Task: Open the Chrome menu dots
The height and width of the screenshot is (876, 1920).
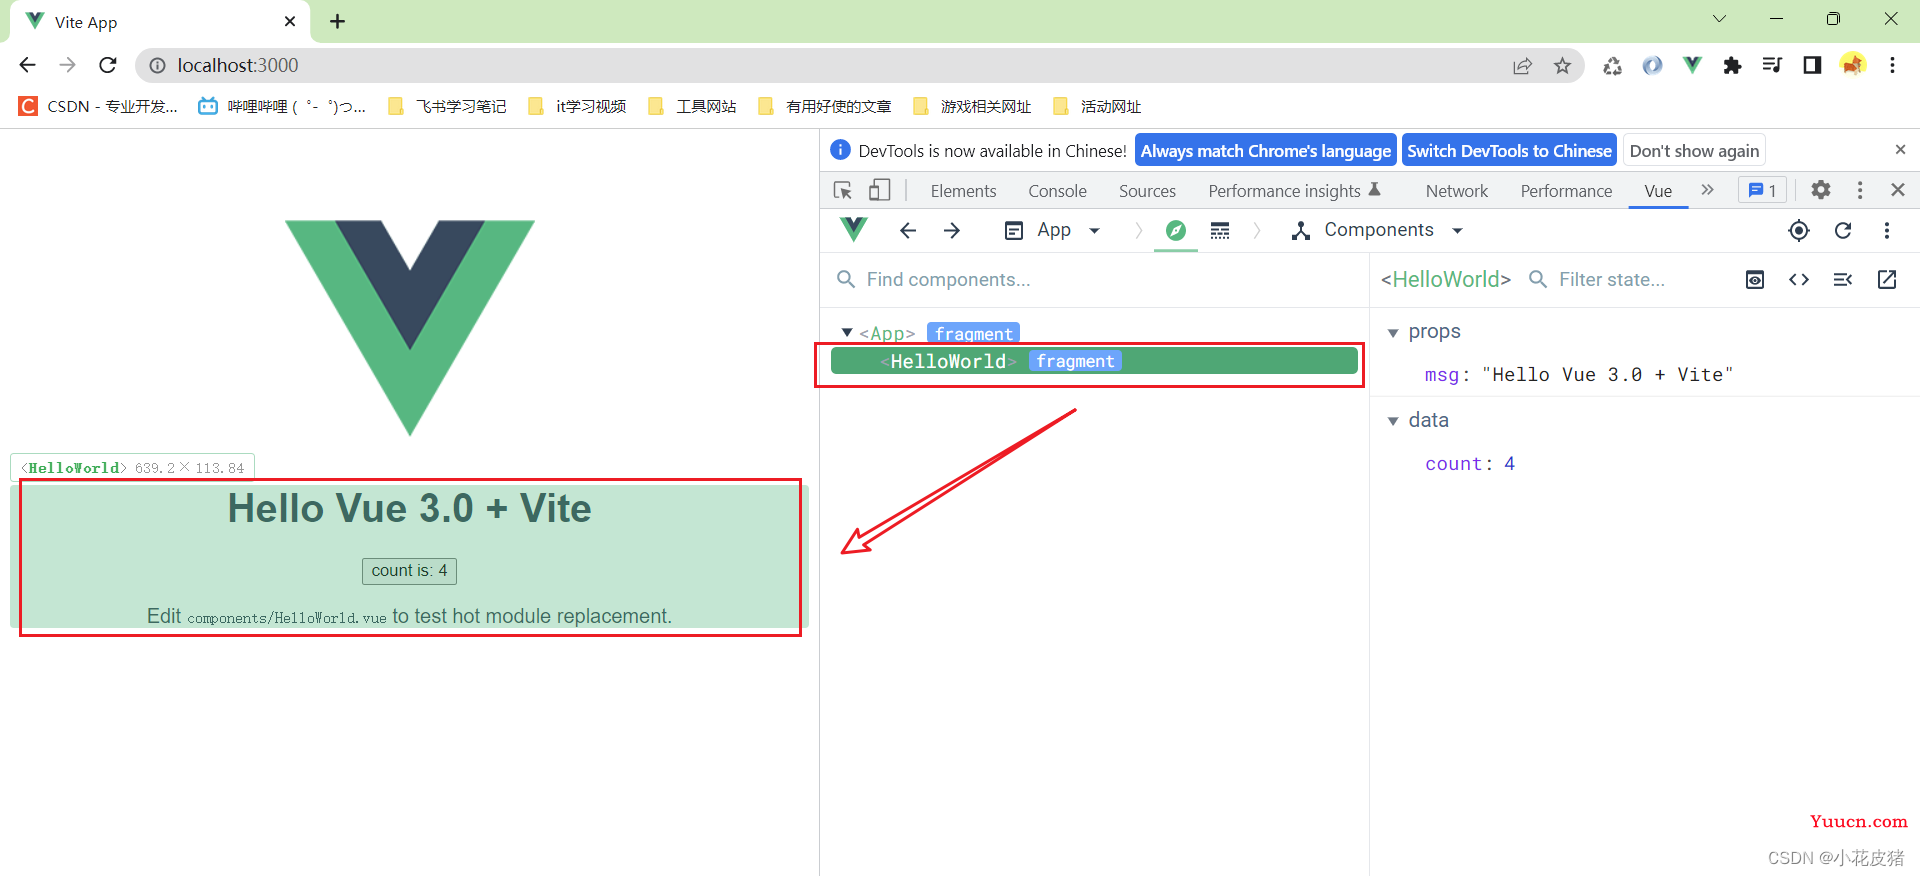Action: 1892,65
